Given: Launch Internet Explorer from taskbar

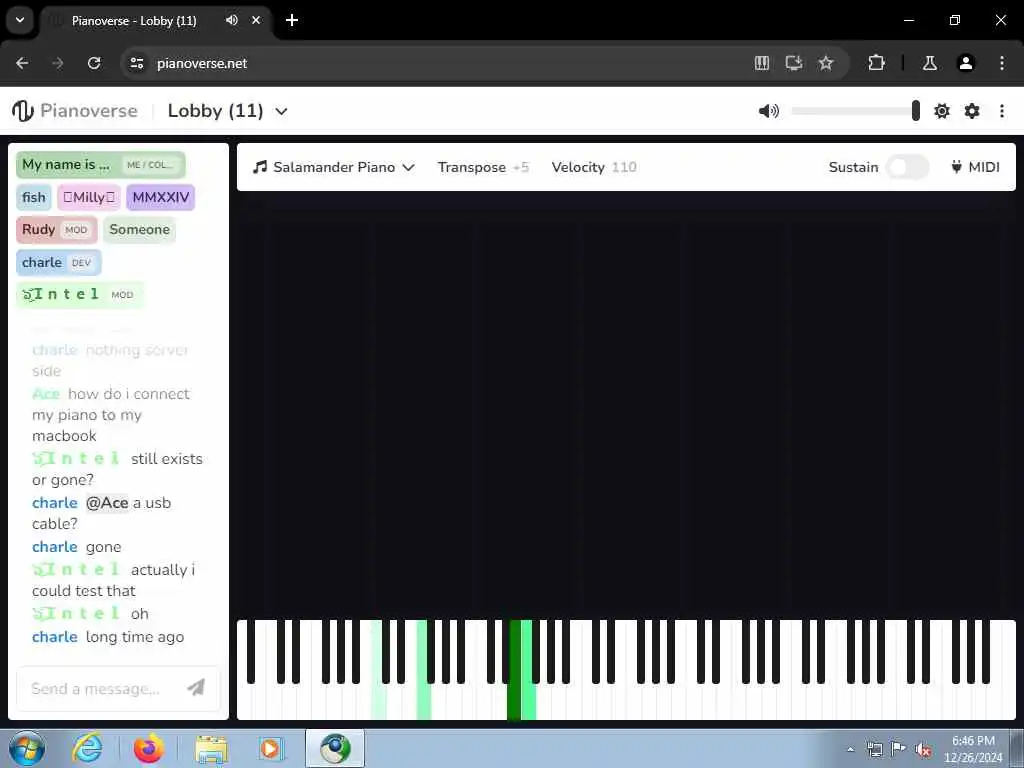Looking at the screenshot, I should pyautogui.click(x=88, y=748).
